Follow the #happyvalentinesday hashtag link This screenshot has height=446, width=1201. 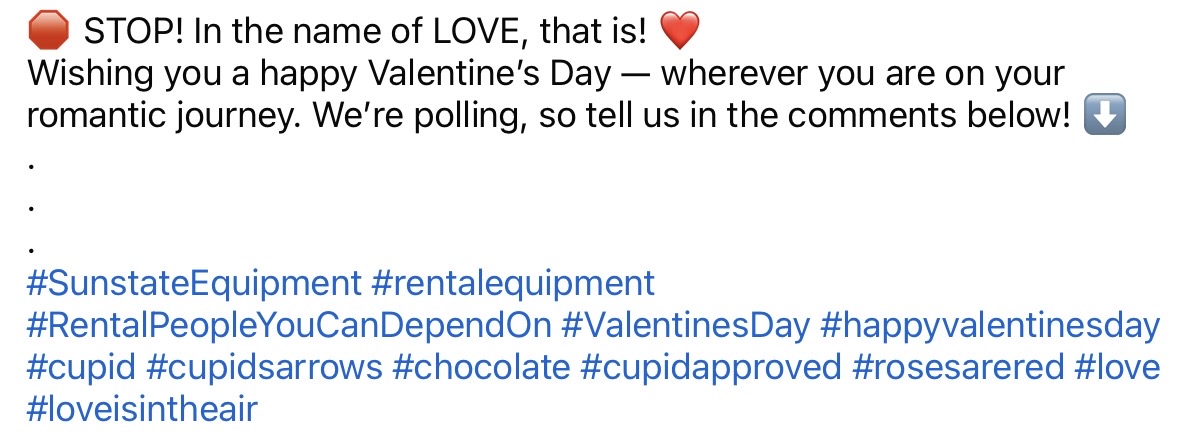click(x=990, y=326)
